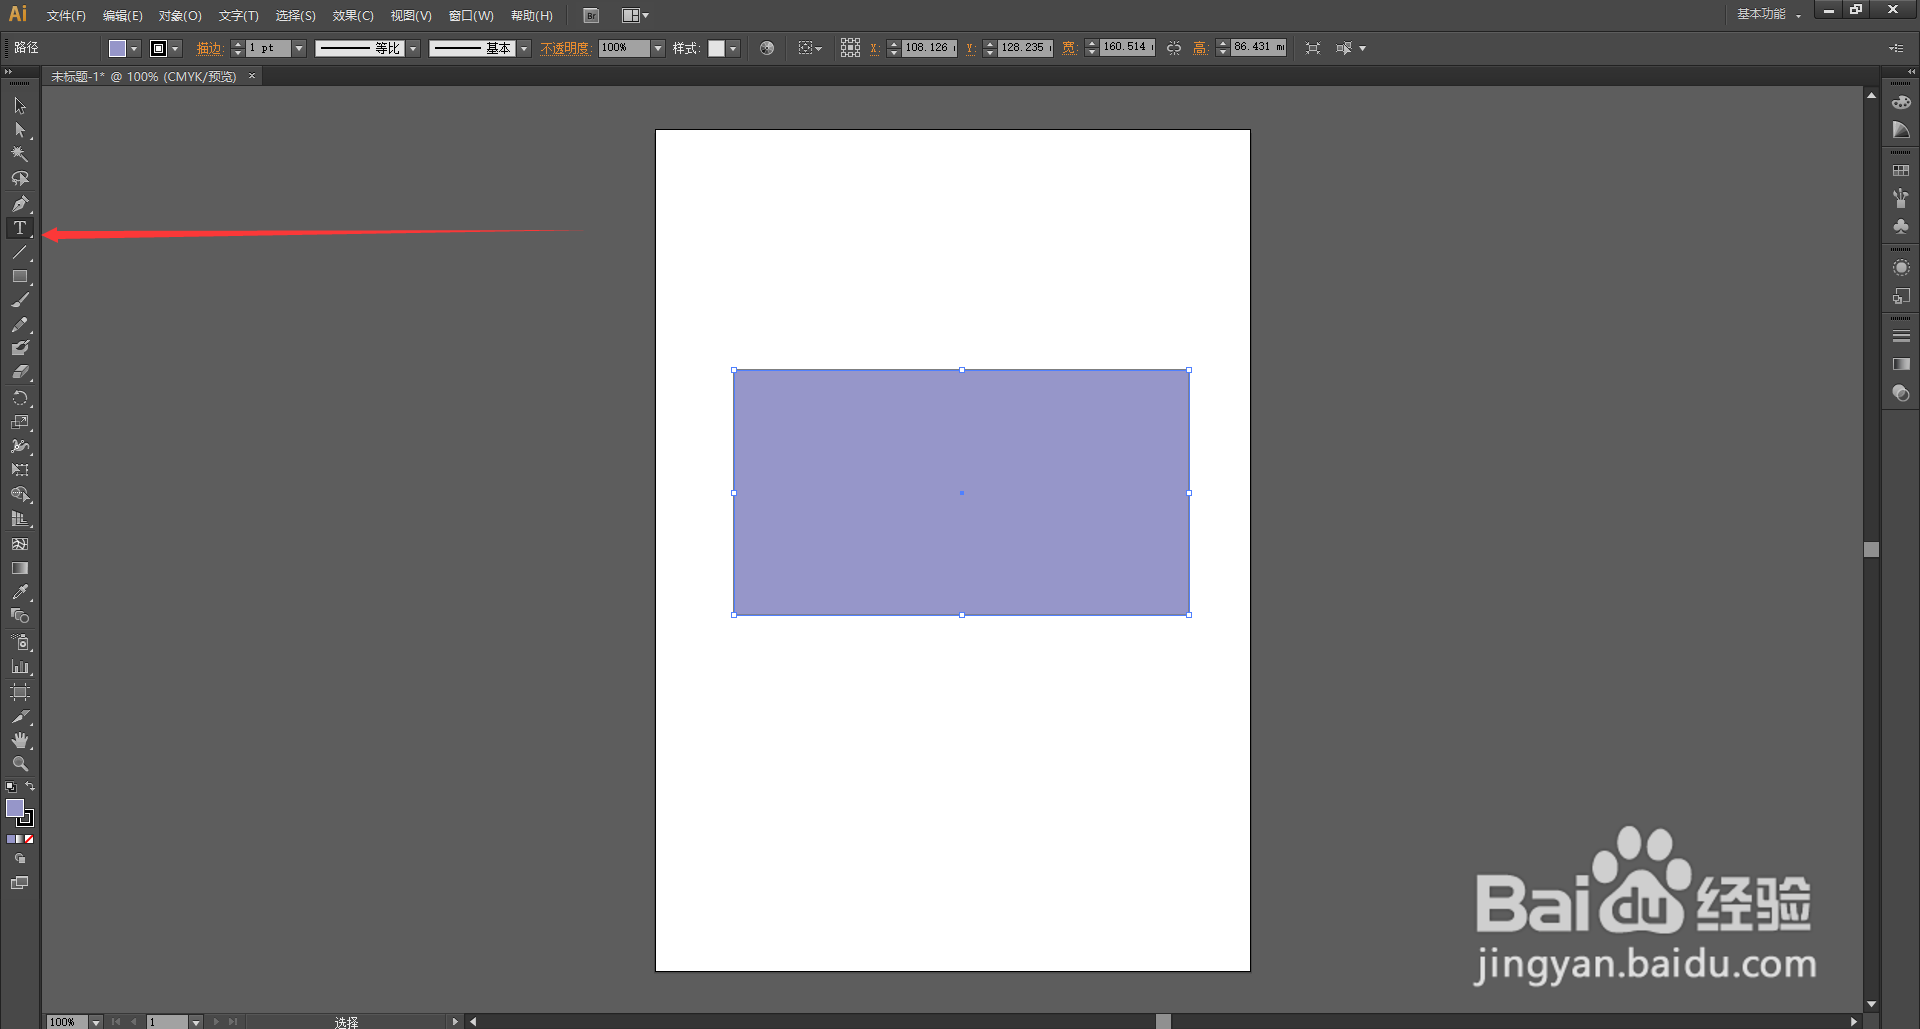Select the Gradient tool
1920x1029 pixels.
tap(20, 568)
